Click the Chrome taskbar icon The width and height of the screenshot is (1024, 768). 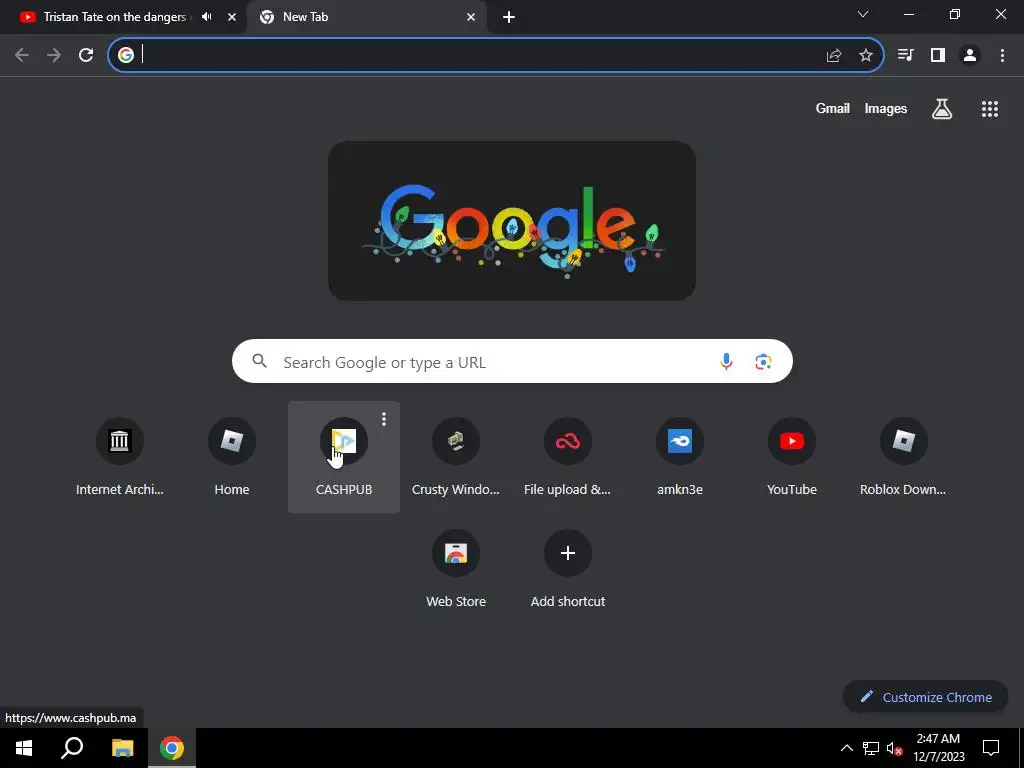tap(172, 748)
